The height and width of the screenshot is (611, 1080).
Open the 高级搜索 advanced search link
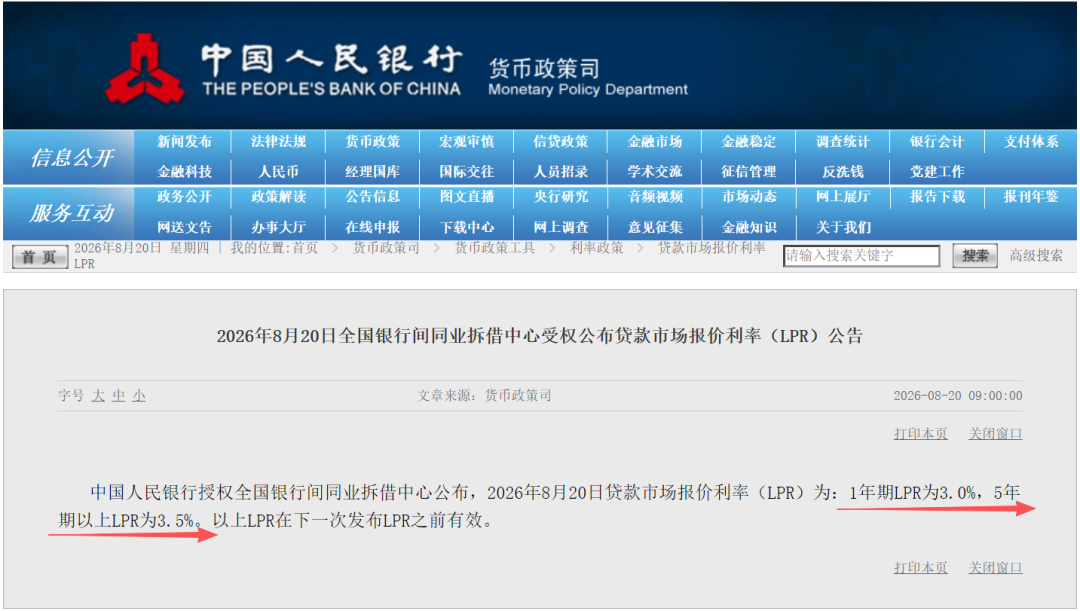[1036, 256]
